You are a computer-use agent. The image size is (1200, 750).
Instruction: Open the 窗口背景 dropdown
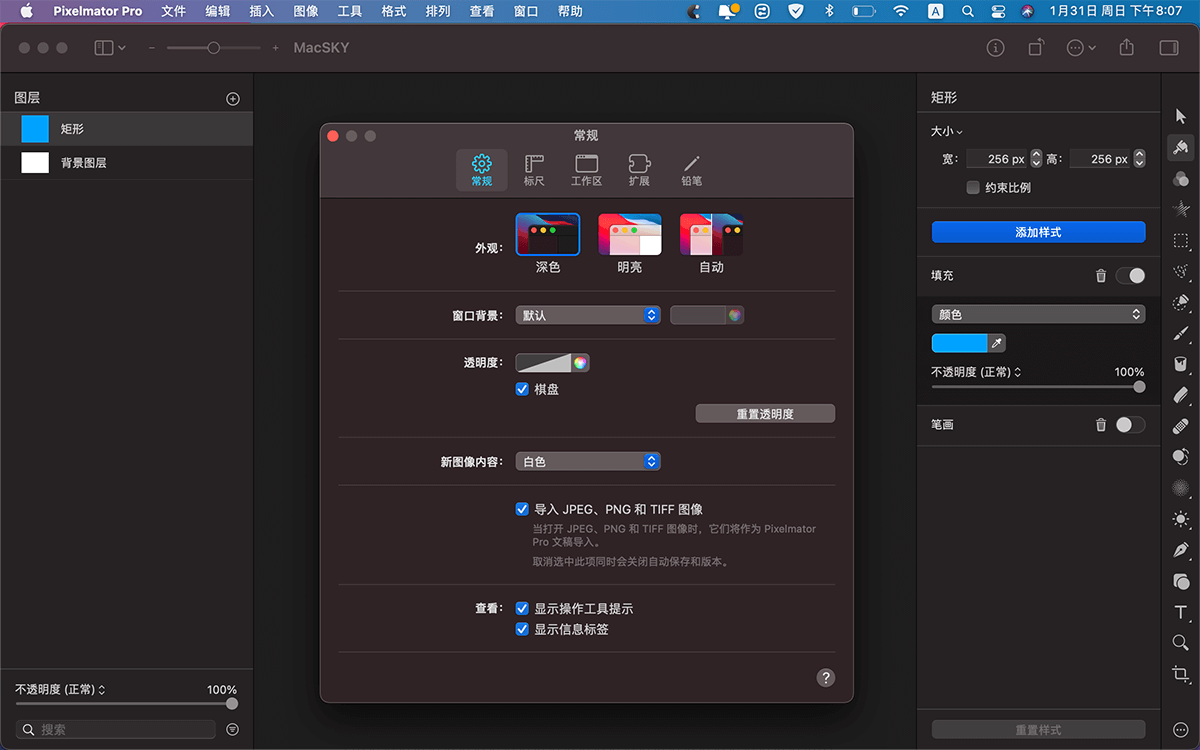[588, 315]
